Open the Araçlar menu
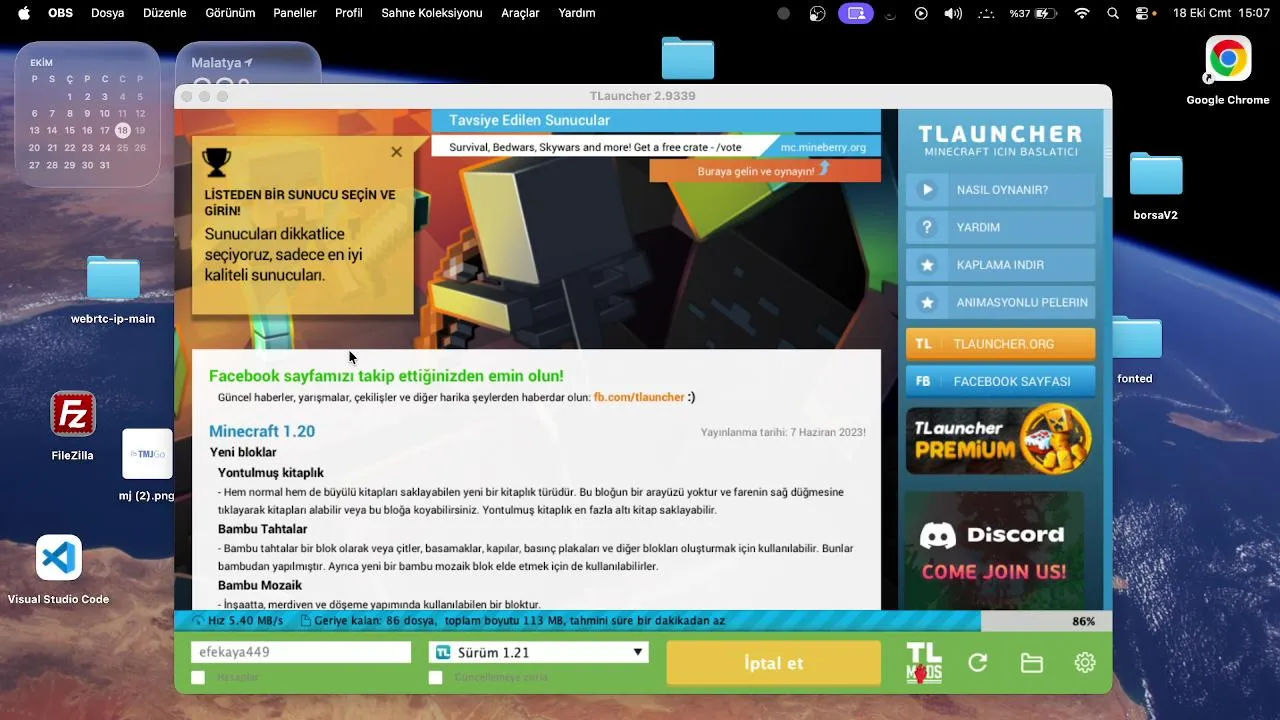 (520, 13)
